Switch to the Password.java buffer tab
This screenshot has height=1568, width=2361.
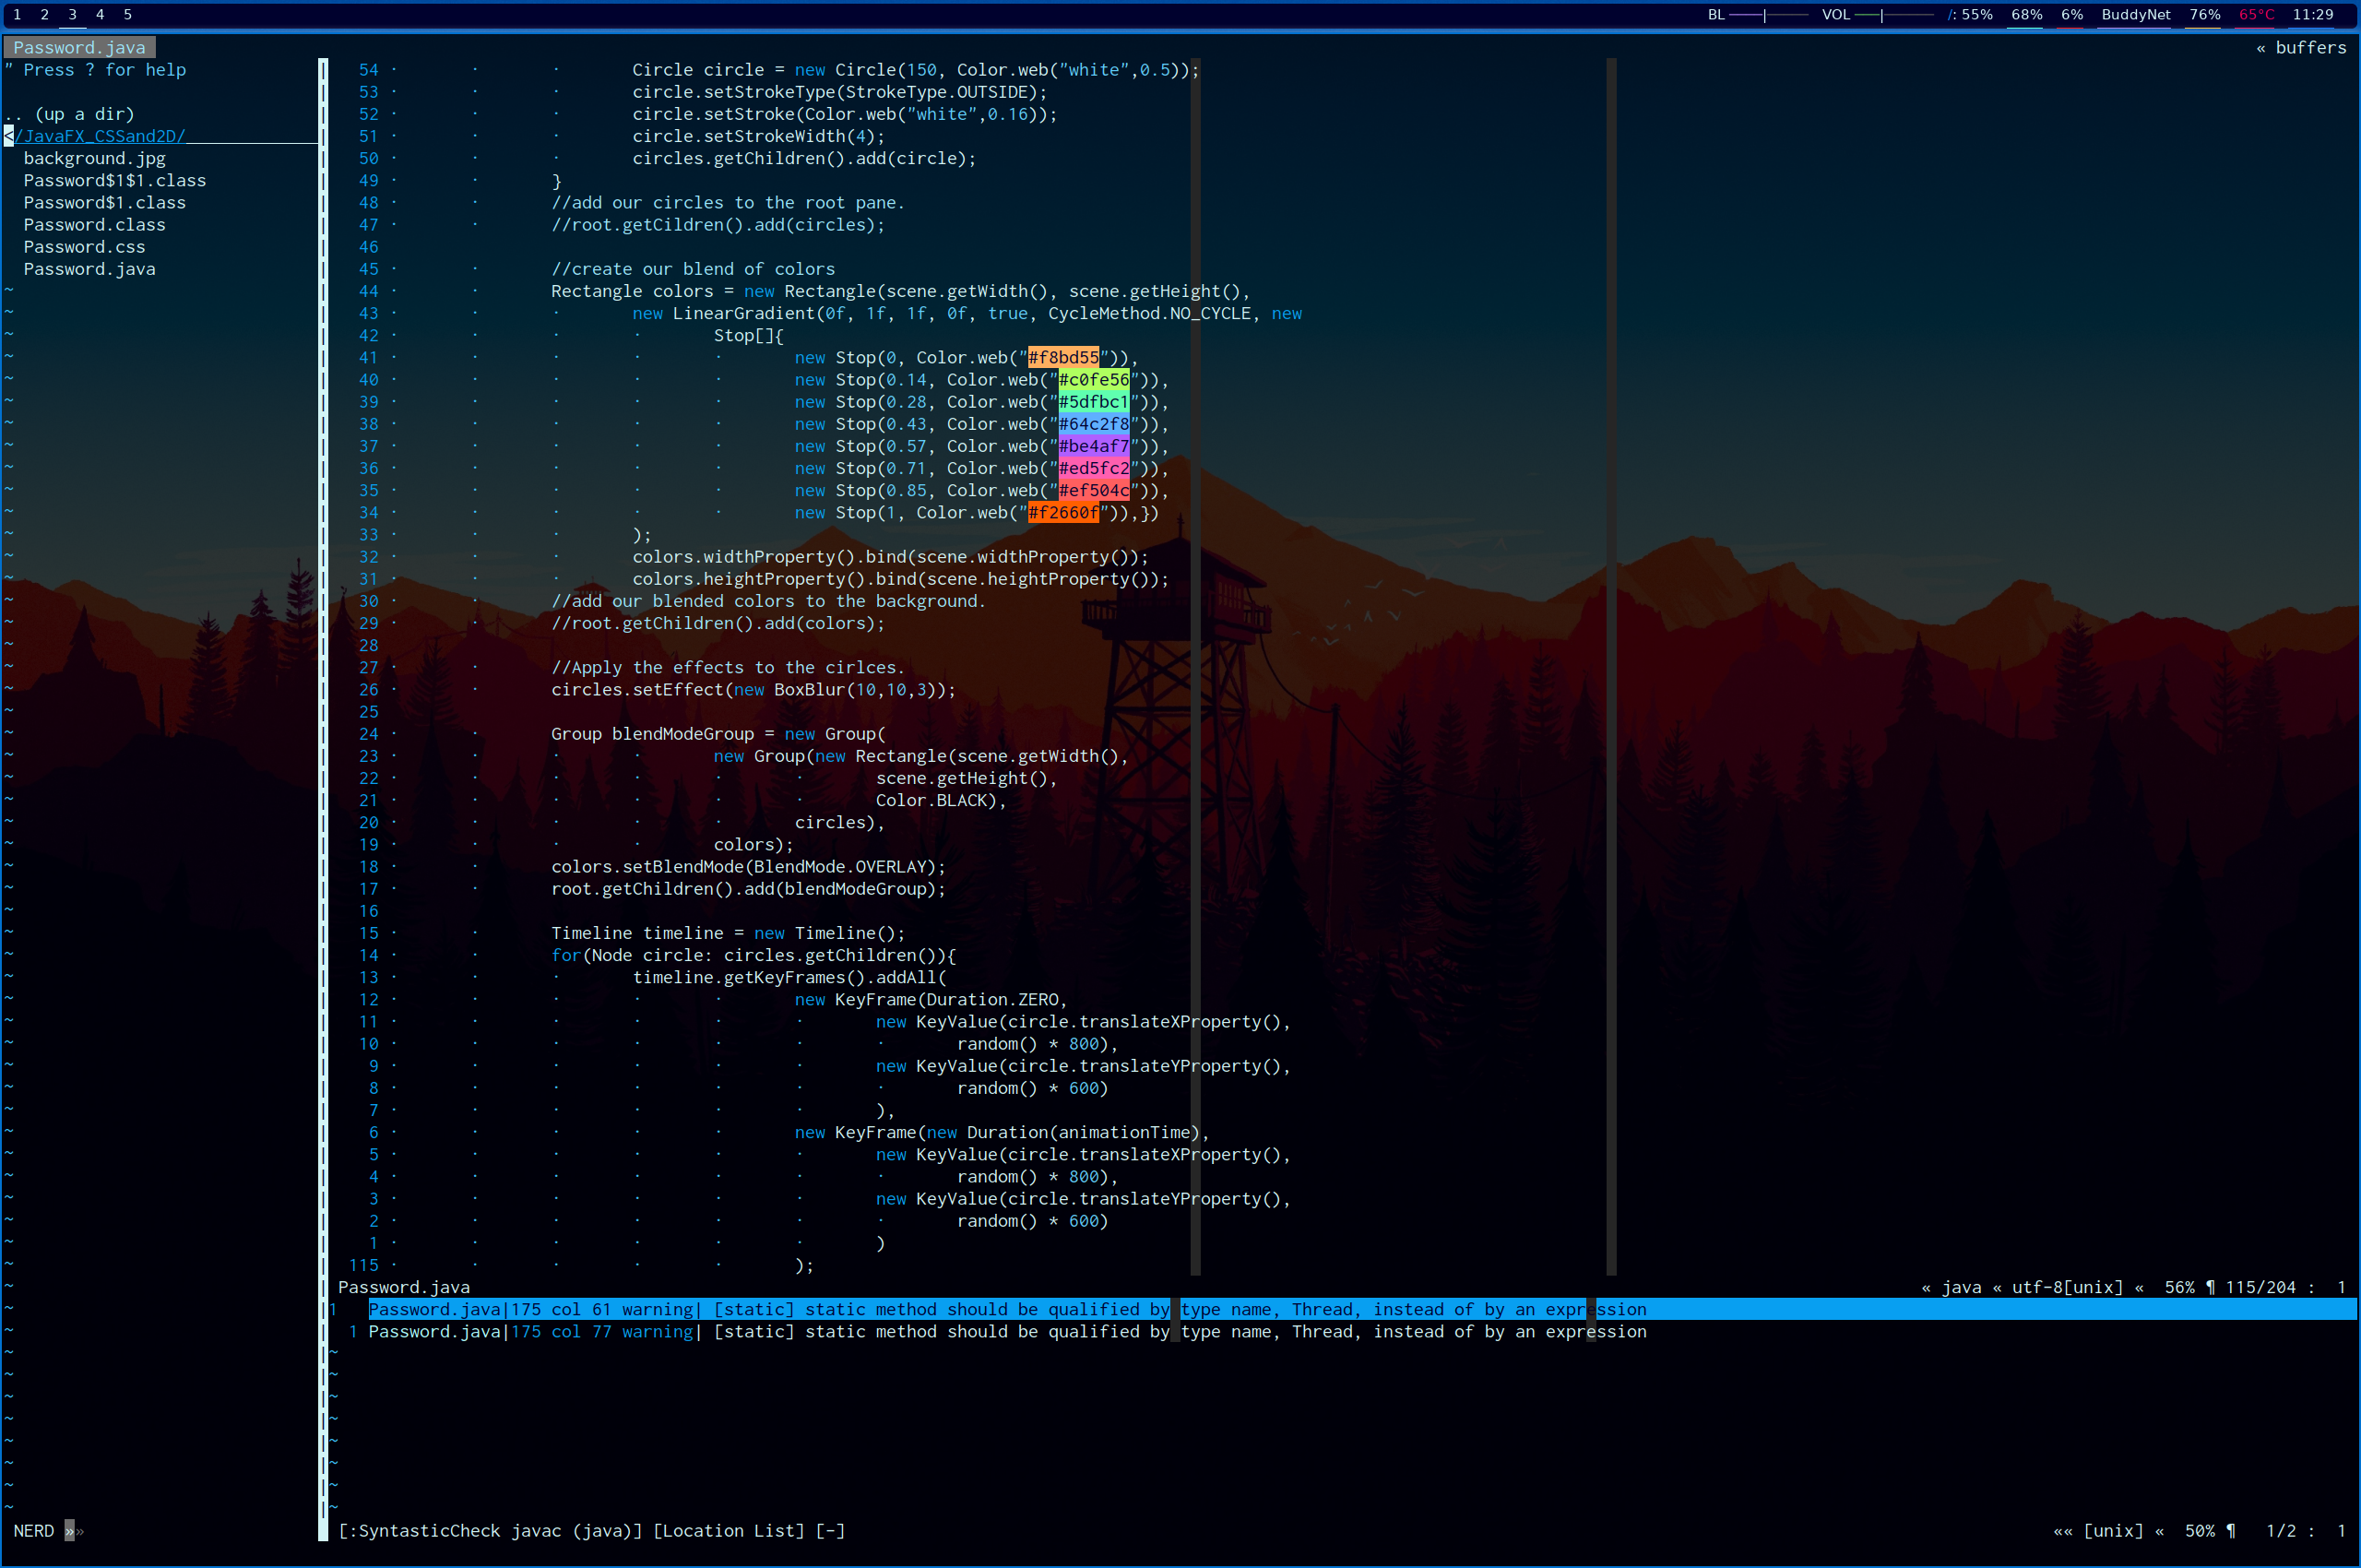79,47
